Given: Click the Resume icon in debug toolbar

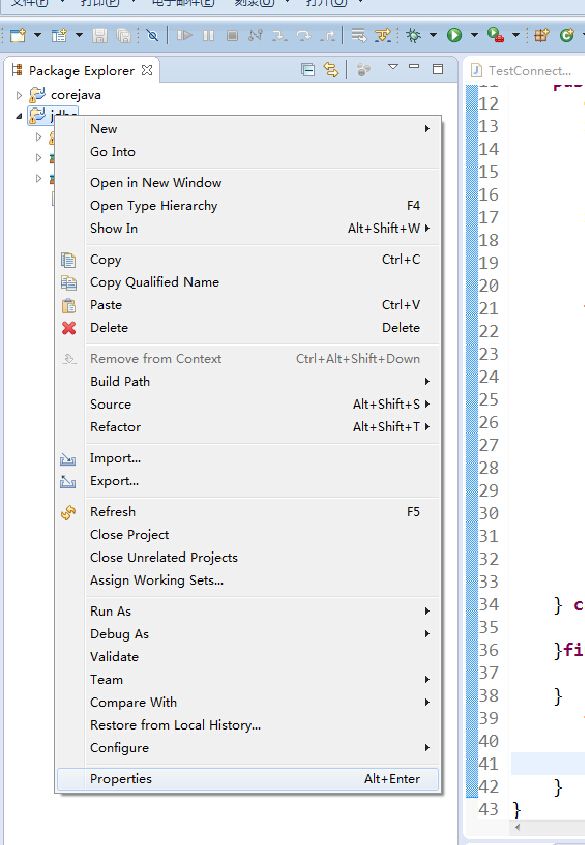Looking at the screenshot, I should [184, 36].
